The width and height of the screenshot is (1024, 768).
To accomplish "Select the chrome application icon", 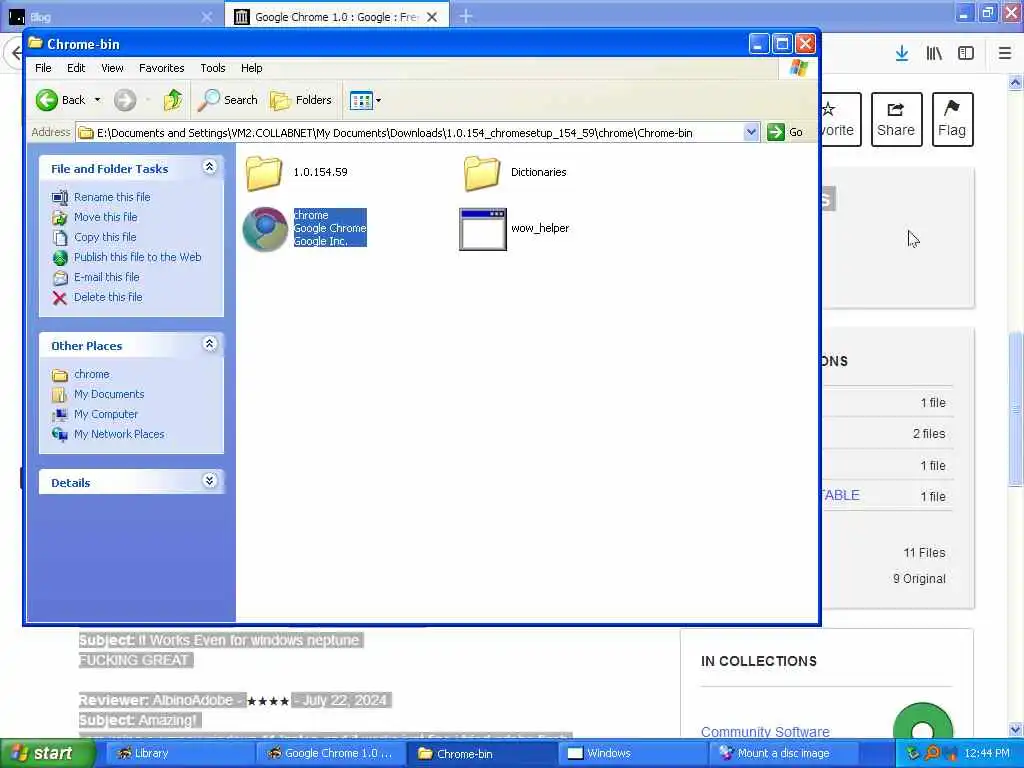I will coord(265,229).
